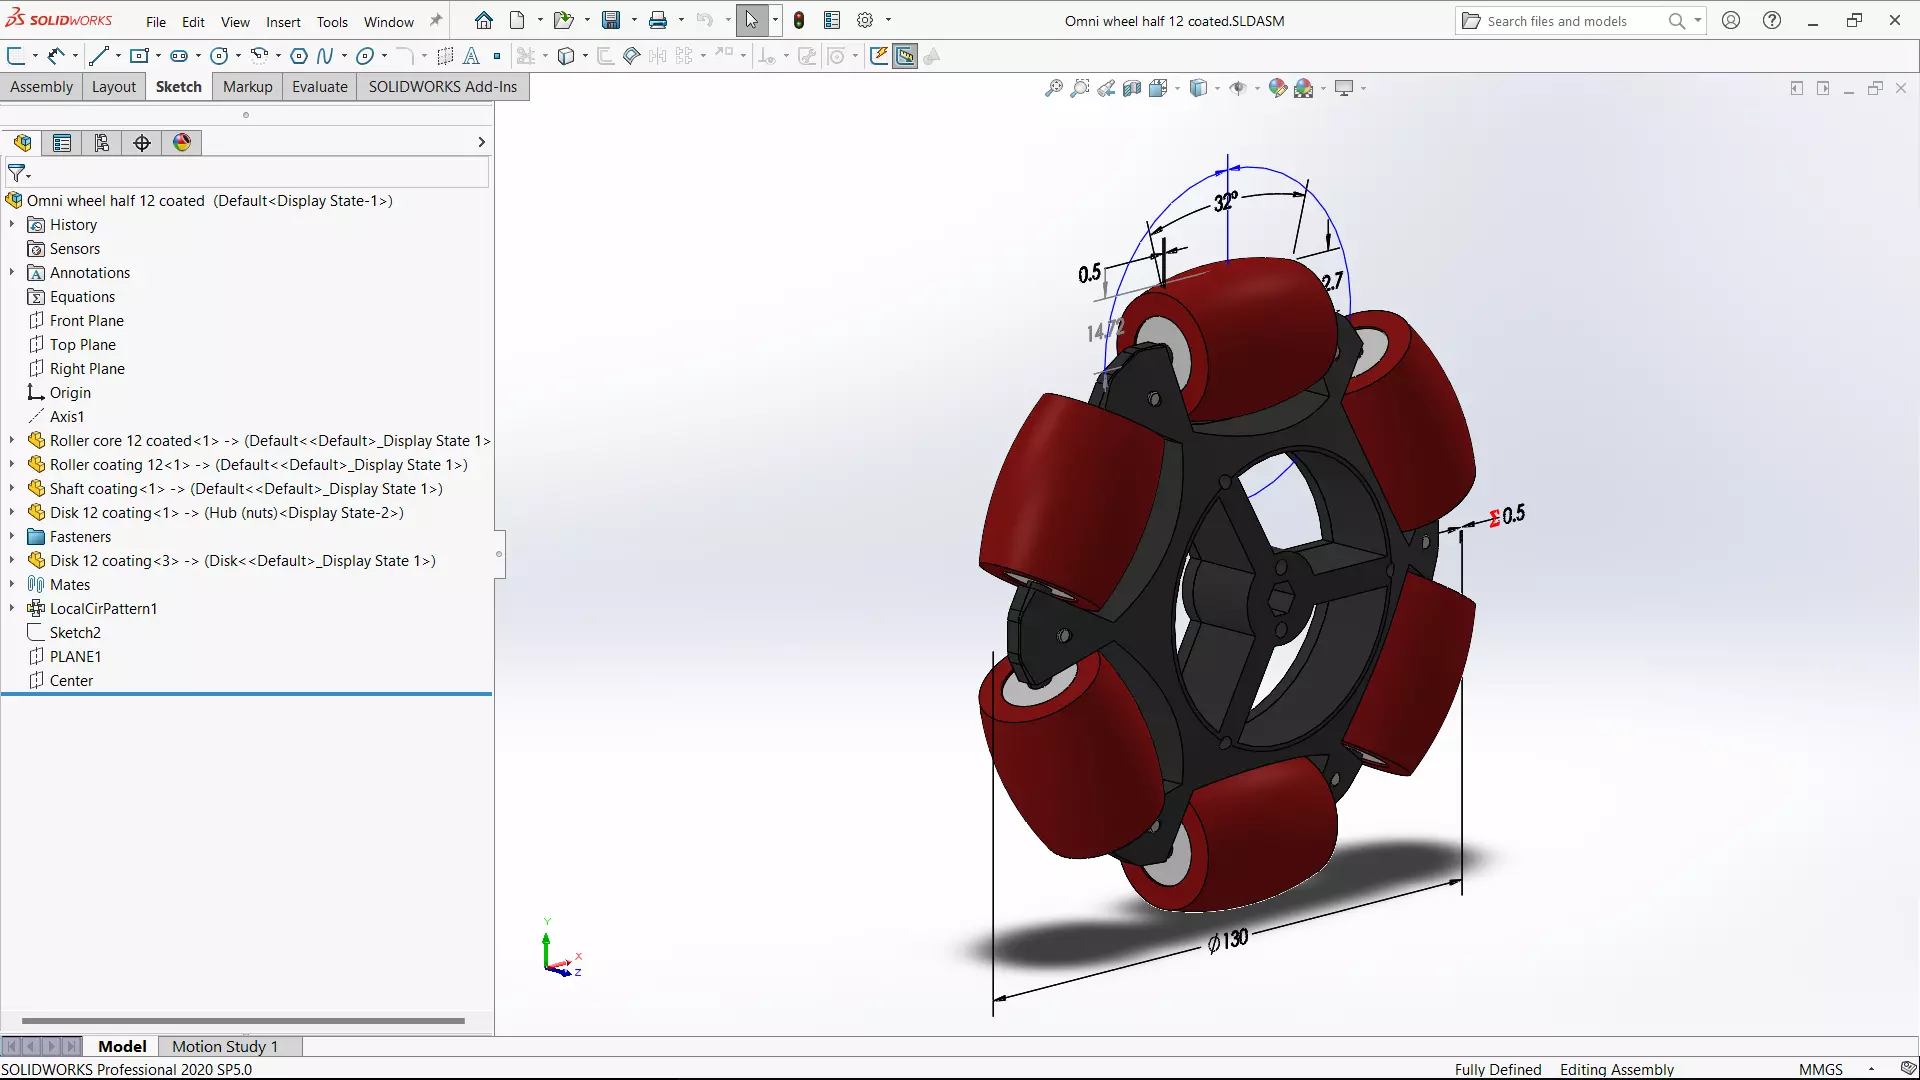Image resolution: width=1920 pixels, height=1080 pixels.
Task: Toggle Rapid Sketch
Action: tap(879, 56)
